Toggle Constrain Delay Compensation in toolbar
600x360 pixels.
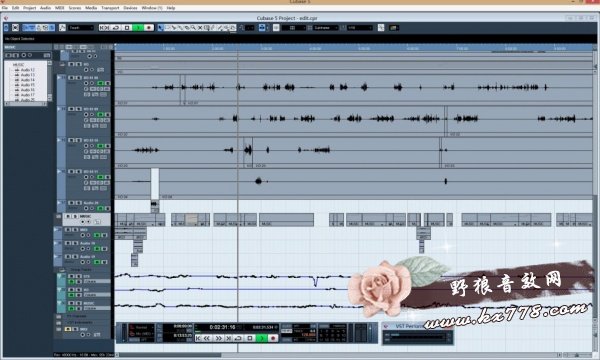click(x=15, y=28)
